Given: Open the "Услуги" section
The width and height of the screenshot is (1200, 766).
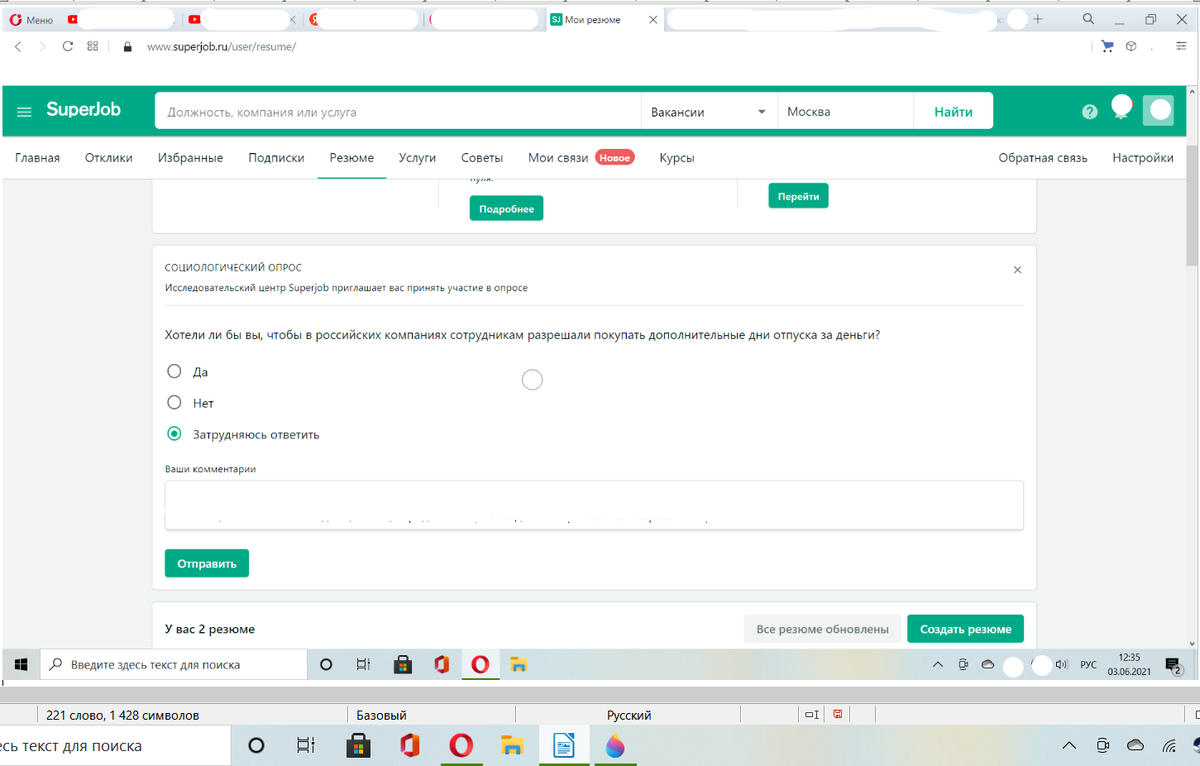Looking at the screenshot, I should (417, 158).
